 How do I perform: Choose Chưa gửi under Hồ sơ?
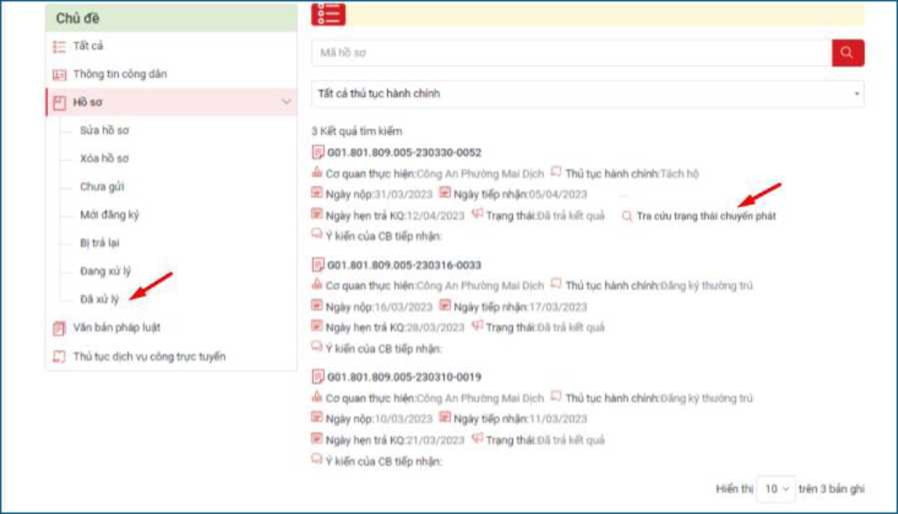[x=102, y=186]
